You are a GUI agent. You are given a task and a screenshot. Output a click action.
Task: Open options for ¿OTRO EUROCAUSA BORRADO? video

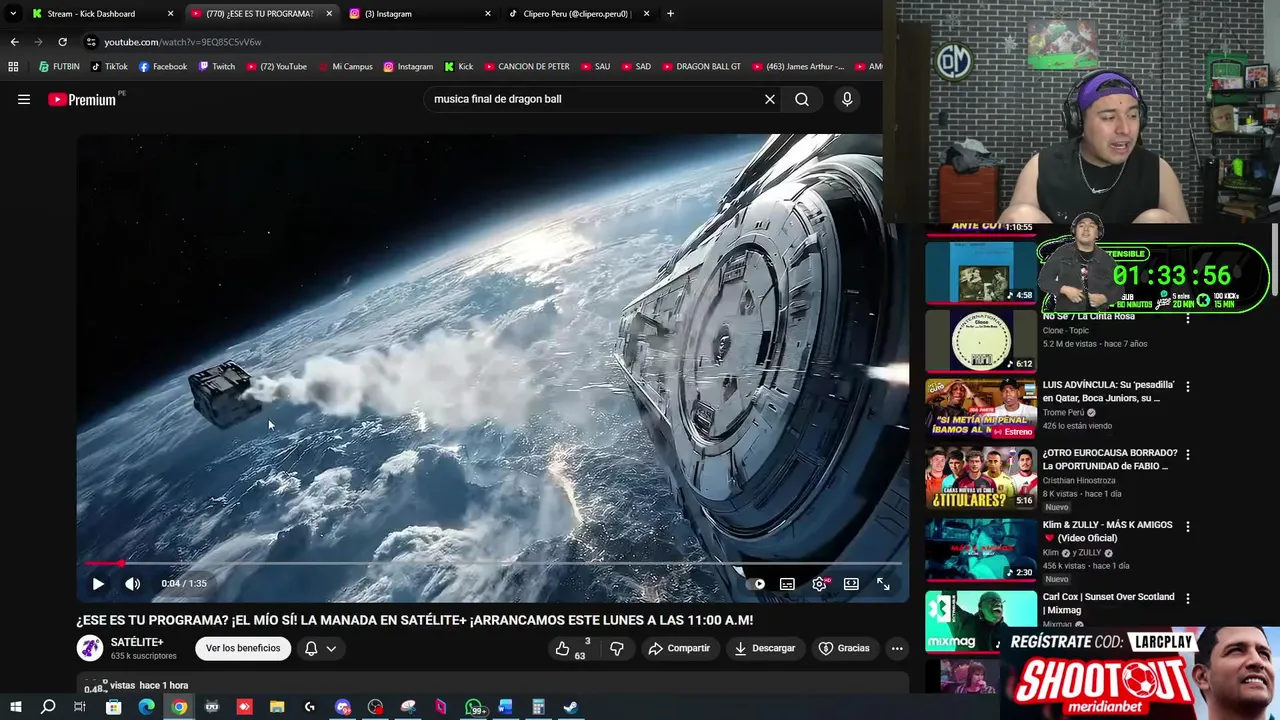click(1188, 454)
